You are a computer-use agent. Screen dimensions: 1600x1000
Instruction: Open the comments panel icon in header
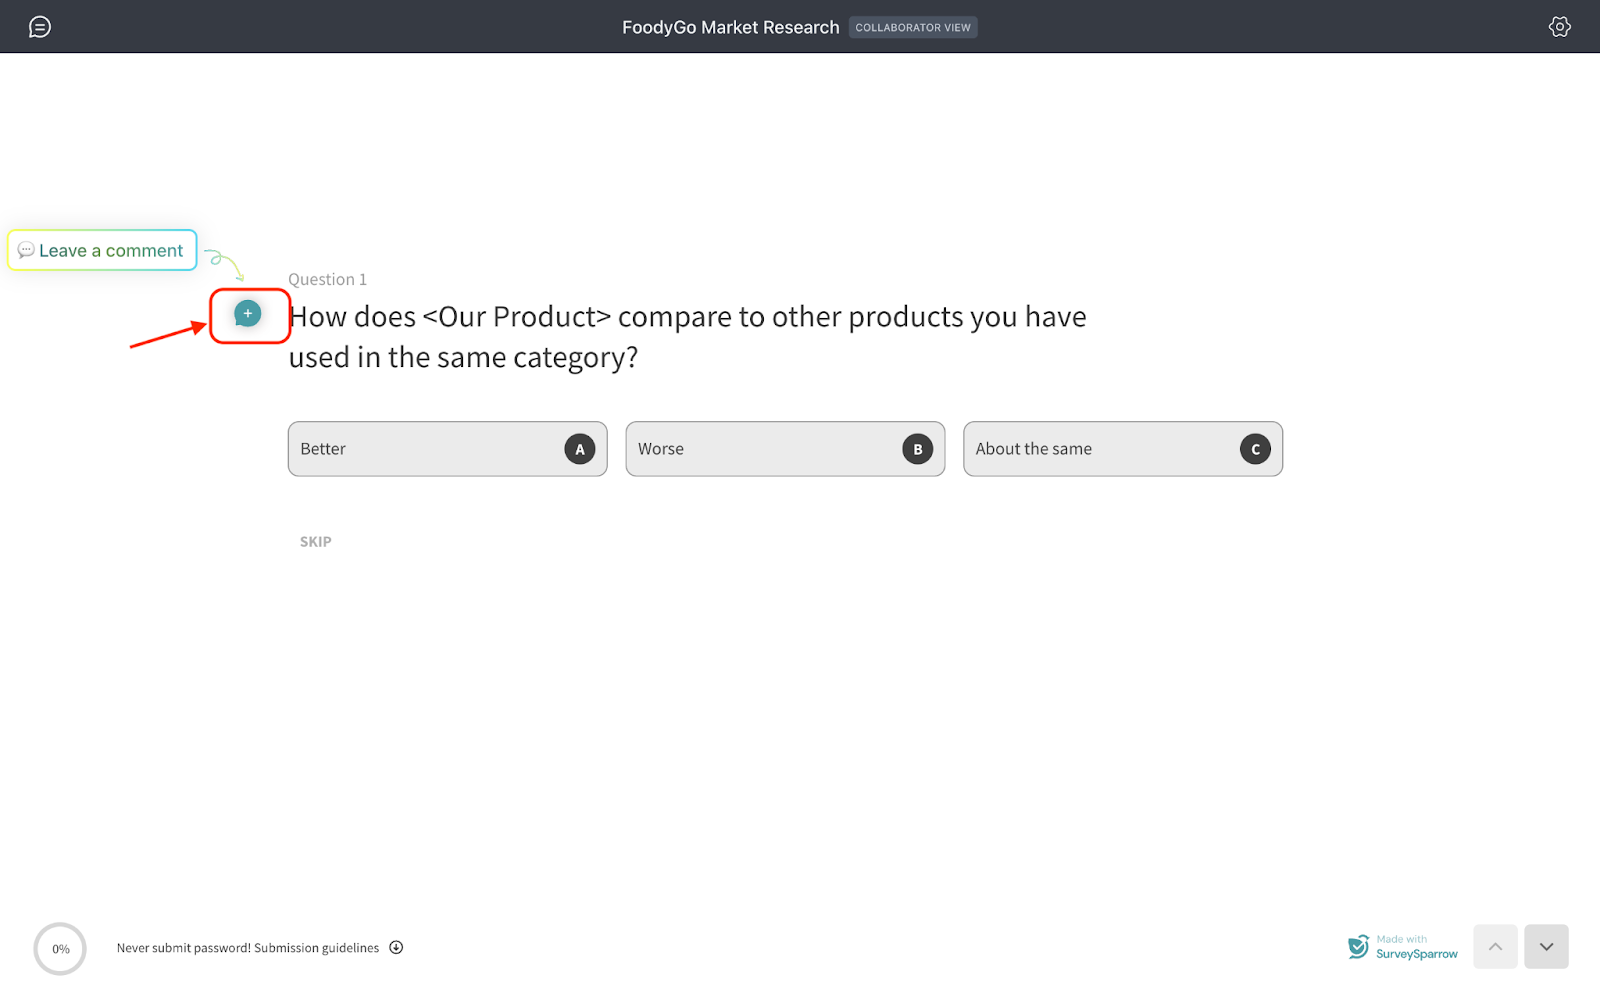point(40,27)
